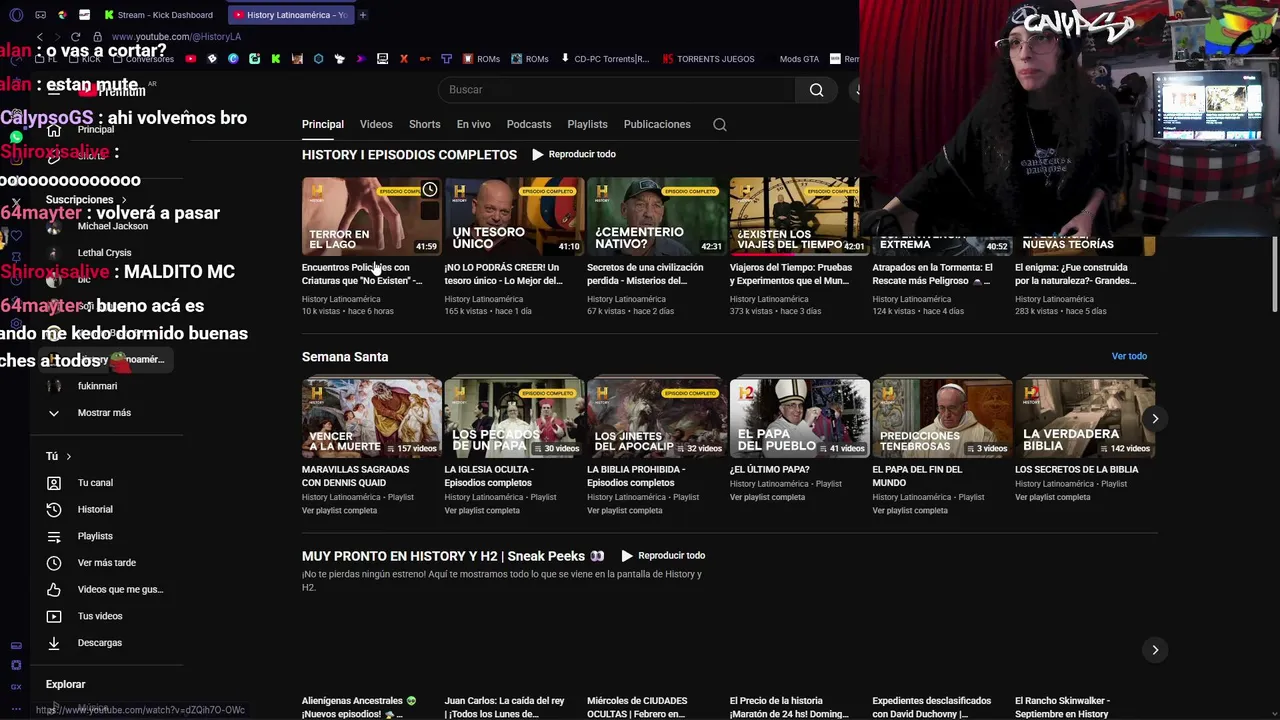The height and width of the screenshot is (720, 1280).
Task: Click the Ver más tarde clock icon
Action: coord(54,563)
